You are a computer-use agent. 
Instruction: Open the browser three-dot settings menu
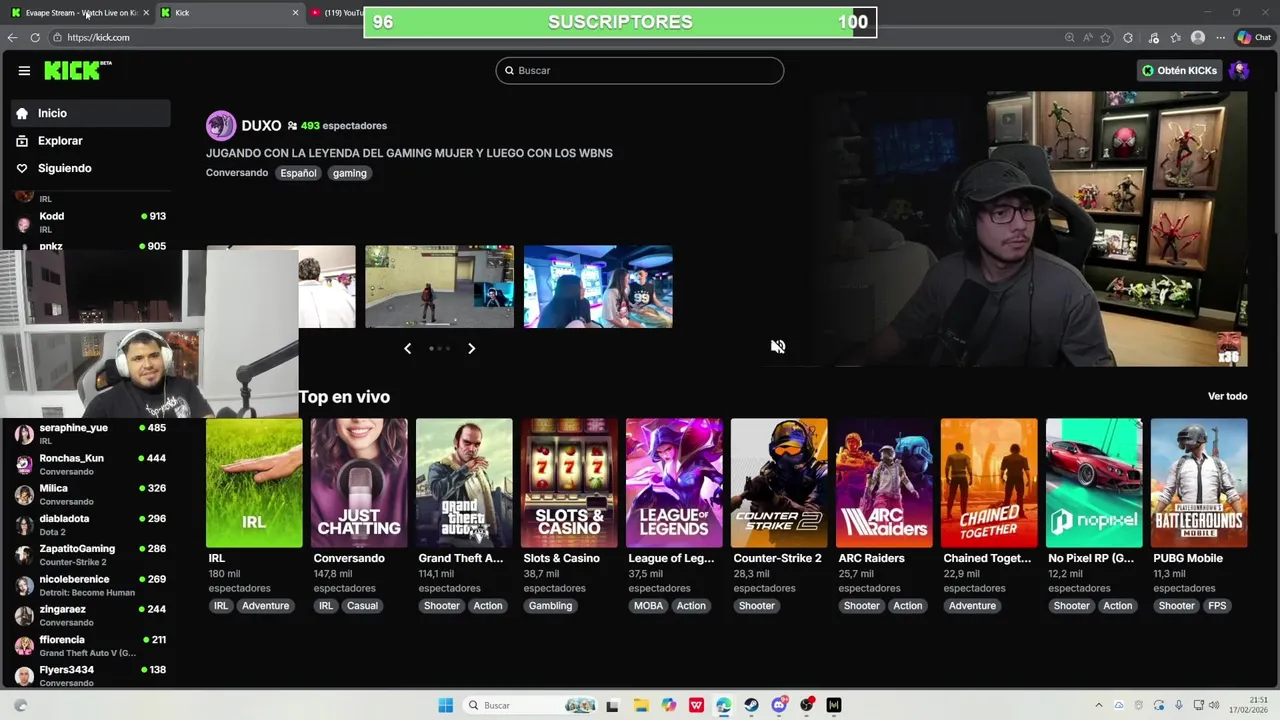point(1220,37)
